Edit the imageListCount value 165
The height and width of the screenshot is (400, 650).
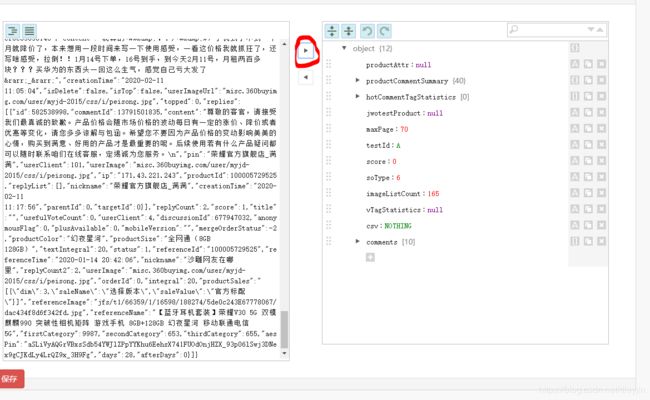(x=433, y=194)
